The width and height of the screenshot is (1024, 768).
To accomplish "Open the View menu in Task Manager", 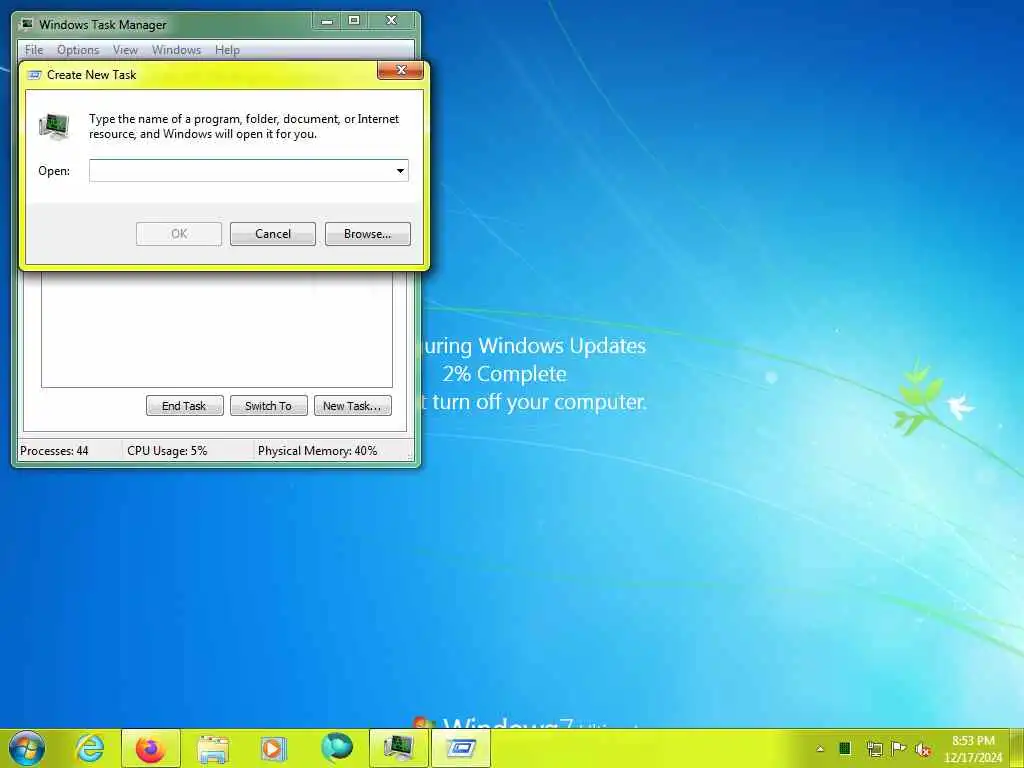I will pyautogui.click(x=125, y=50).
